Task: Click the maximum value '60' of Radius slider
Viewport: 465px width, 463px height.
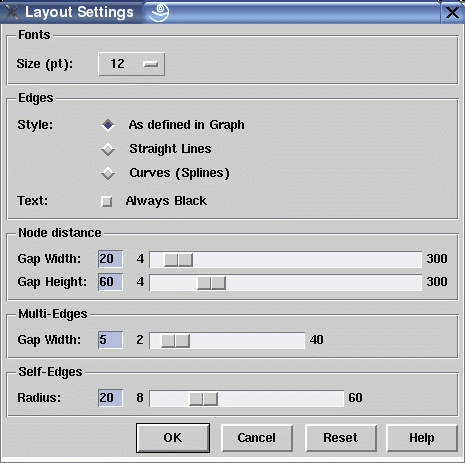Action: (355, 398)
